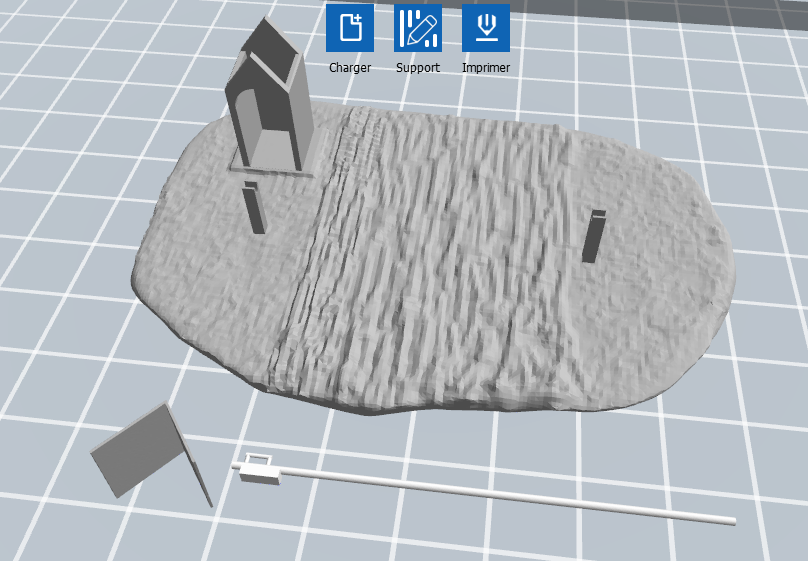Open the Support editing tool icon
808x561 pixels.
tap(418, 28)
